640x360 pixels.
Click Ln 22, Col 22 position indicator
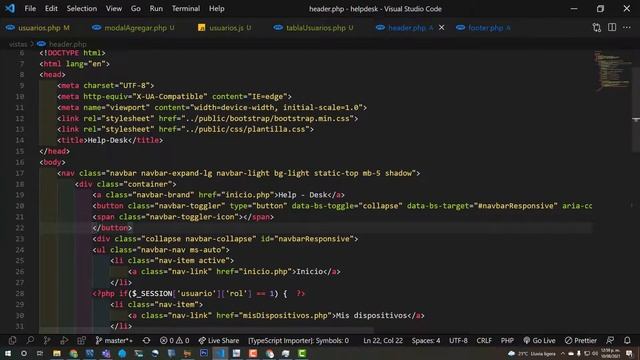(383, 340)
